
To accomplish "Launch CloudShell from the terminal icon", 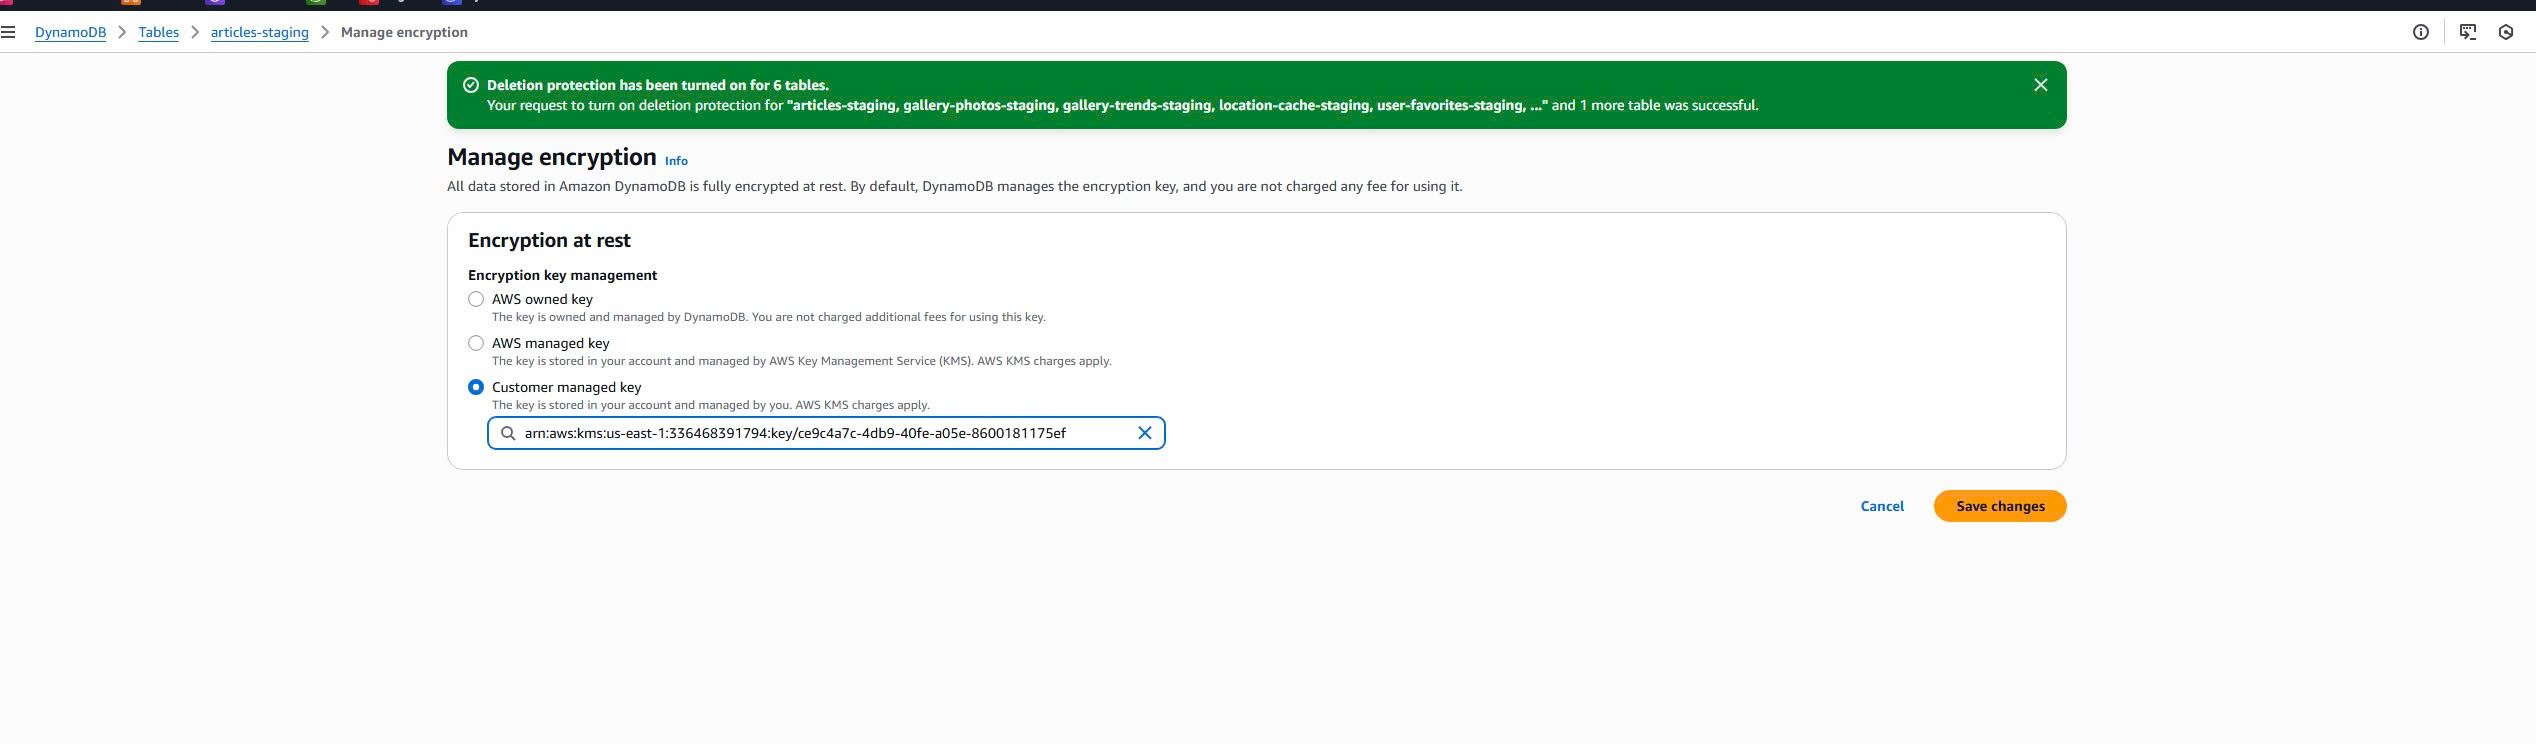I will pyautogui.click(x=2468, y=32).
